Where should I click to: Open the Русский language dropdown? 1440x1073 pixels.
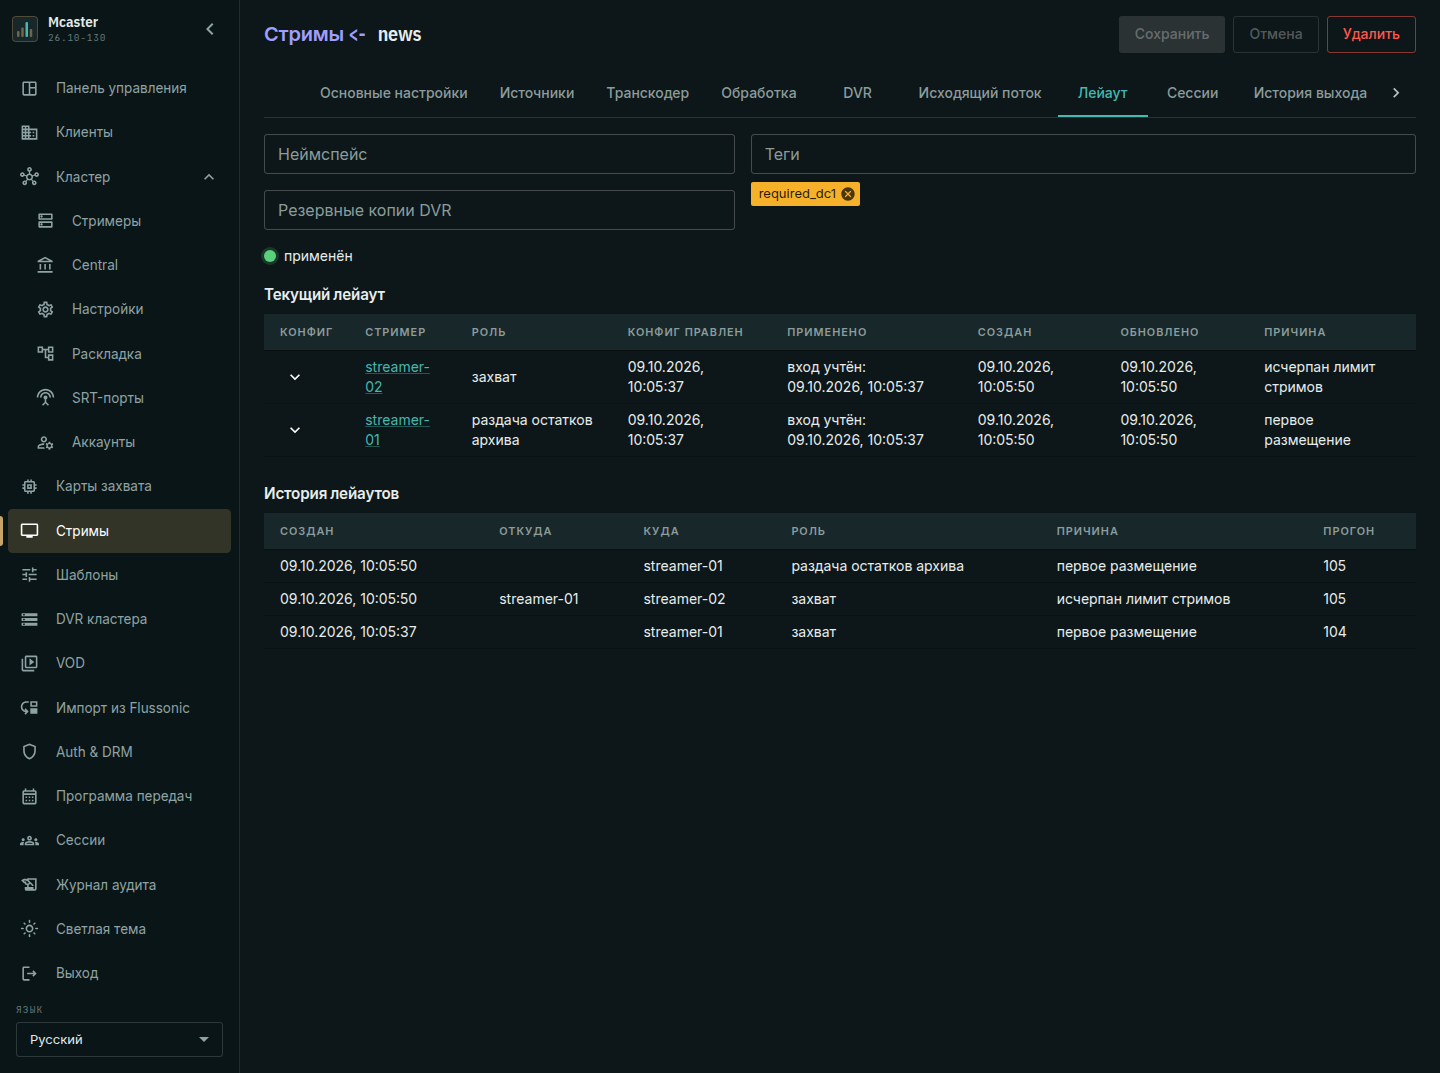point(119,1040)
